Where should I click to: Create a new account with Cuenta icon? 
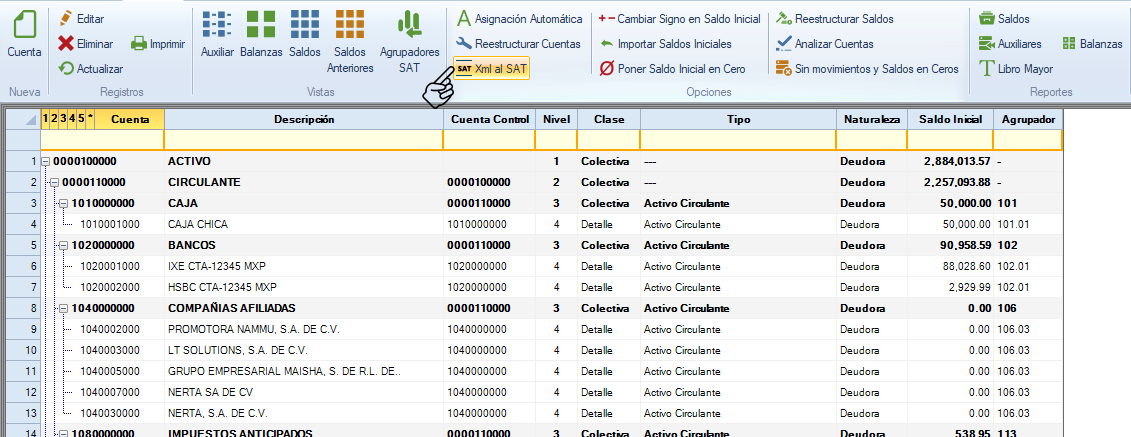click(x=23, y=35)
